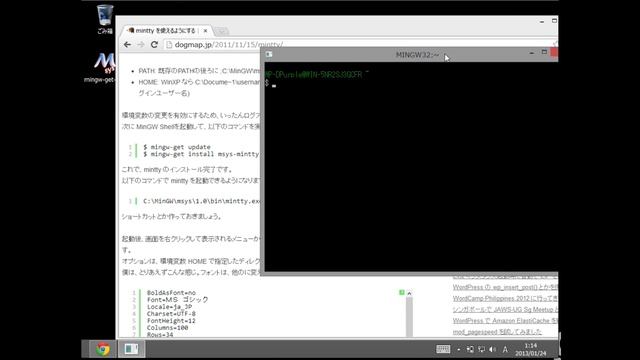Click the code block's vertical scrollbar track
640x360 pixels.
(409, 317)
